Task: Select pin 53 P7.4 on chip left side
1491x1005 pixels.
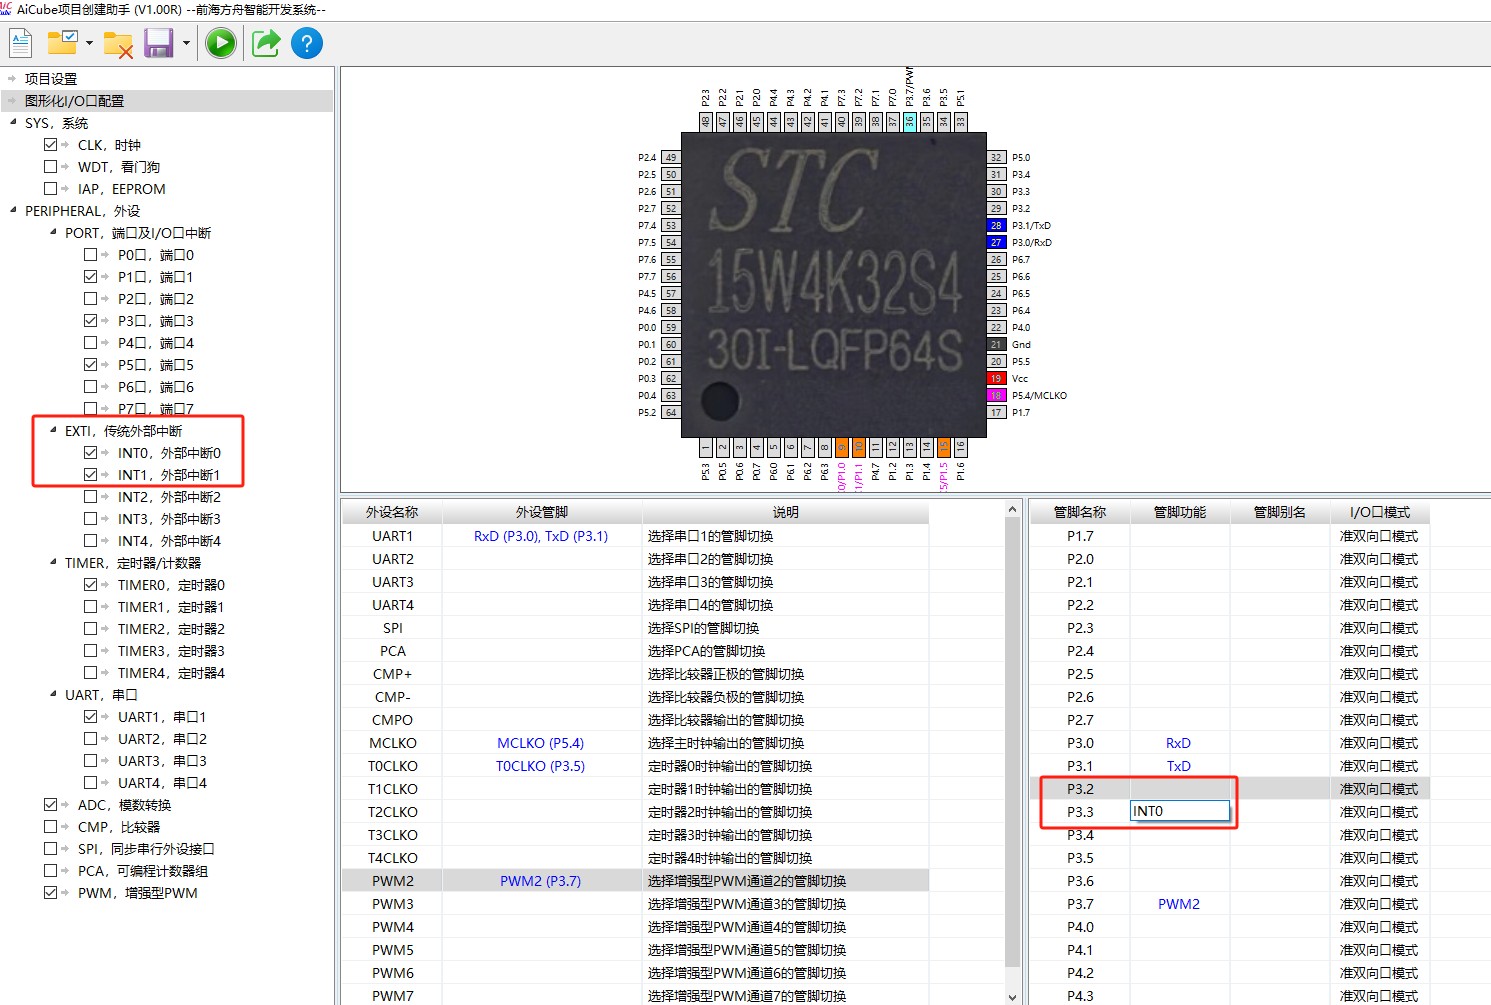Action: click(671, 225)
